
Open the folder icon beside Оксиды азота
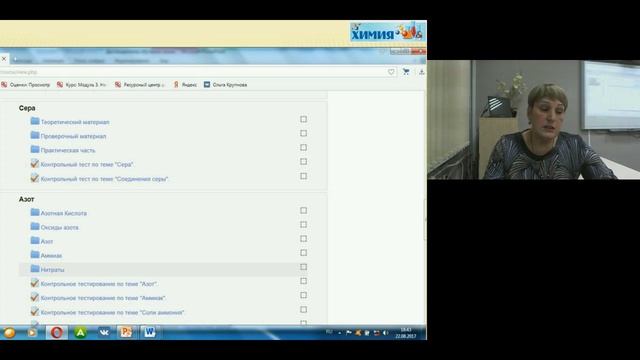point(35,227)
